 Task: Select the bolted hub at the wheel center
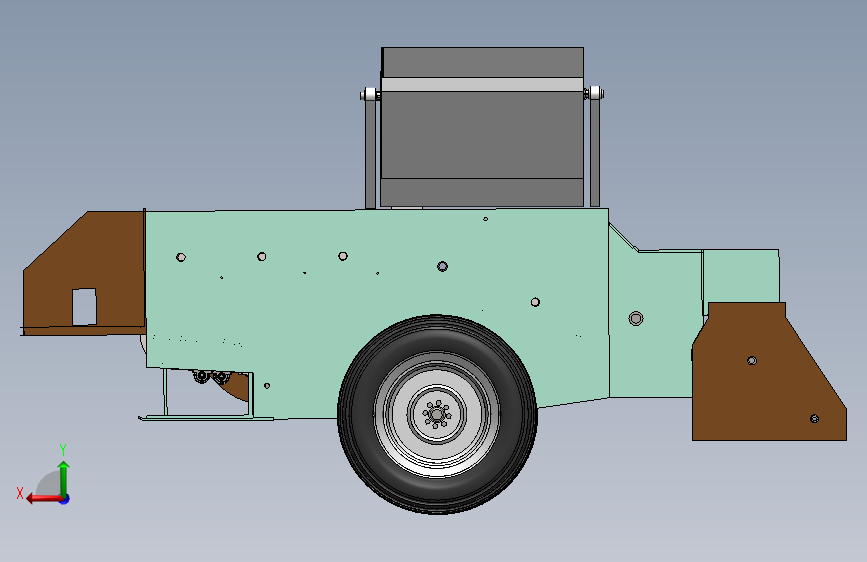point(437,414)
